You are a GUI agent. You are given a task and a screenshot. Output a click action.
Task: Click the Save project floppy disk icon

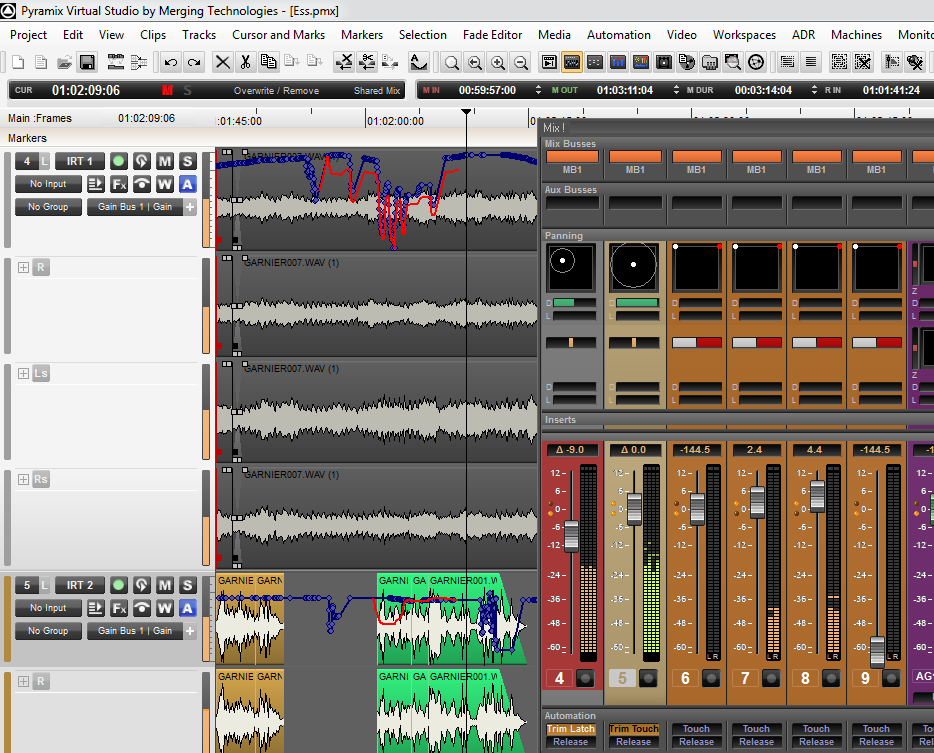[x=87, y=62]
